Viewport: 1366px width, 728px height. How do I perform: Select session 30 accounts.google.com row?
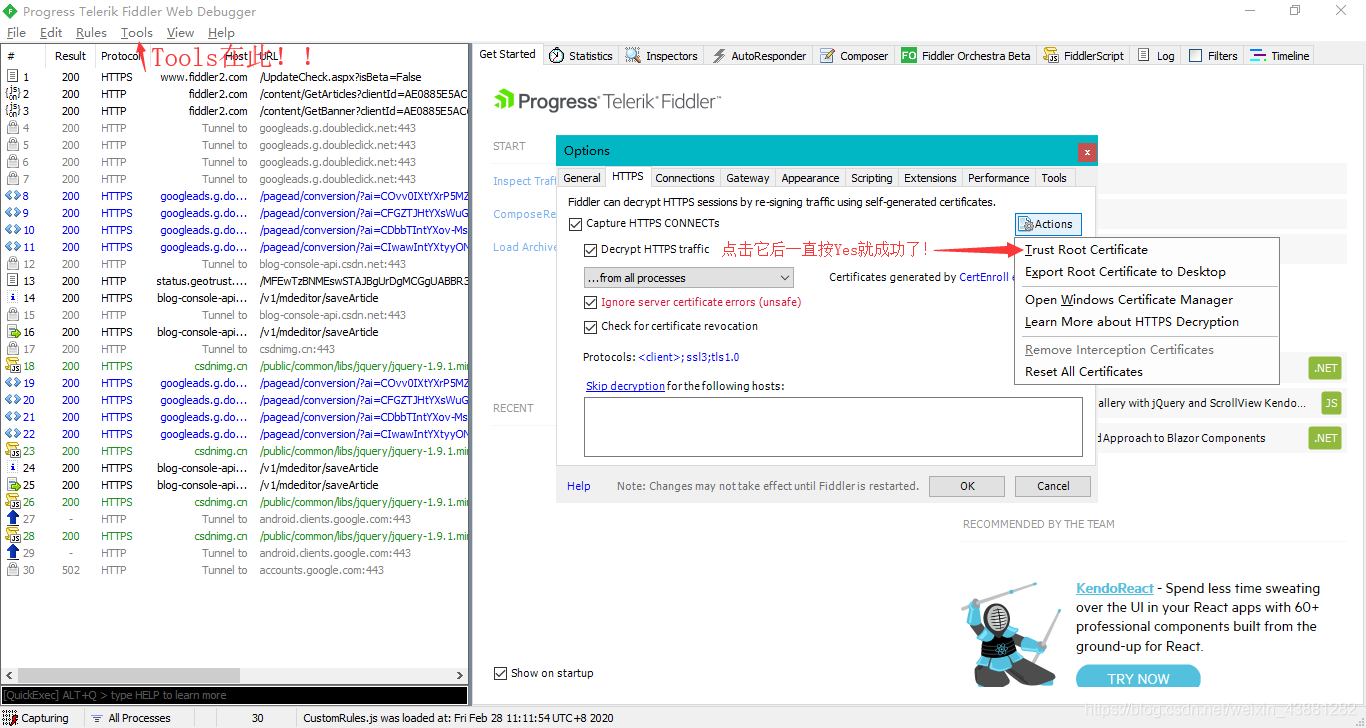pos(235,570)
